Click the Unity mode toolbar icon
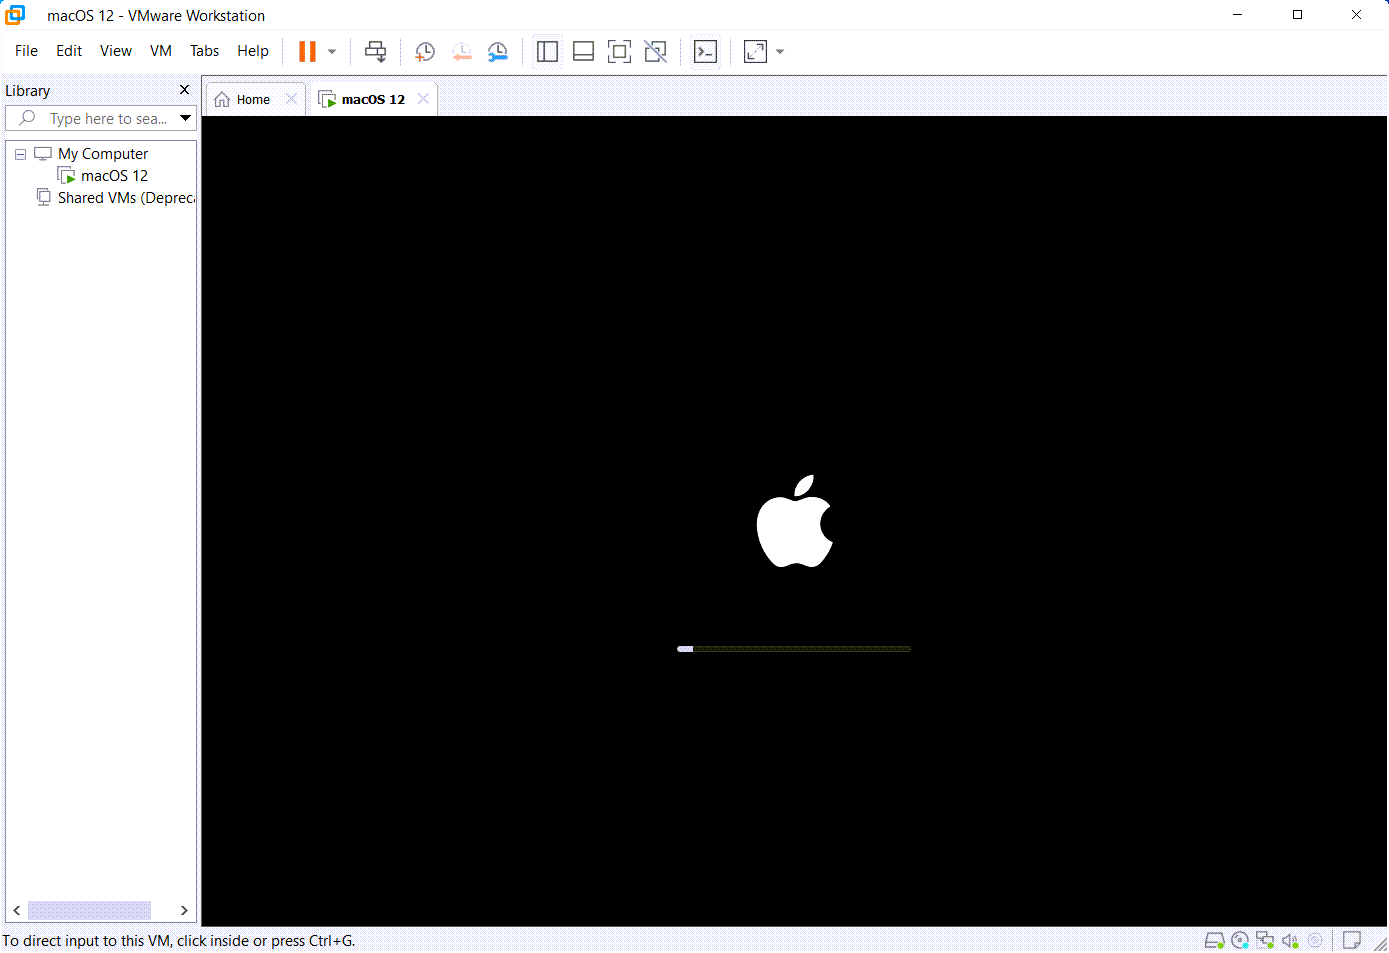Screen dimensions: 1389x953 pos(655,52)
